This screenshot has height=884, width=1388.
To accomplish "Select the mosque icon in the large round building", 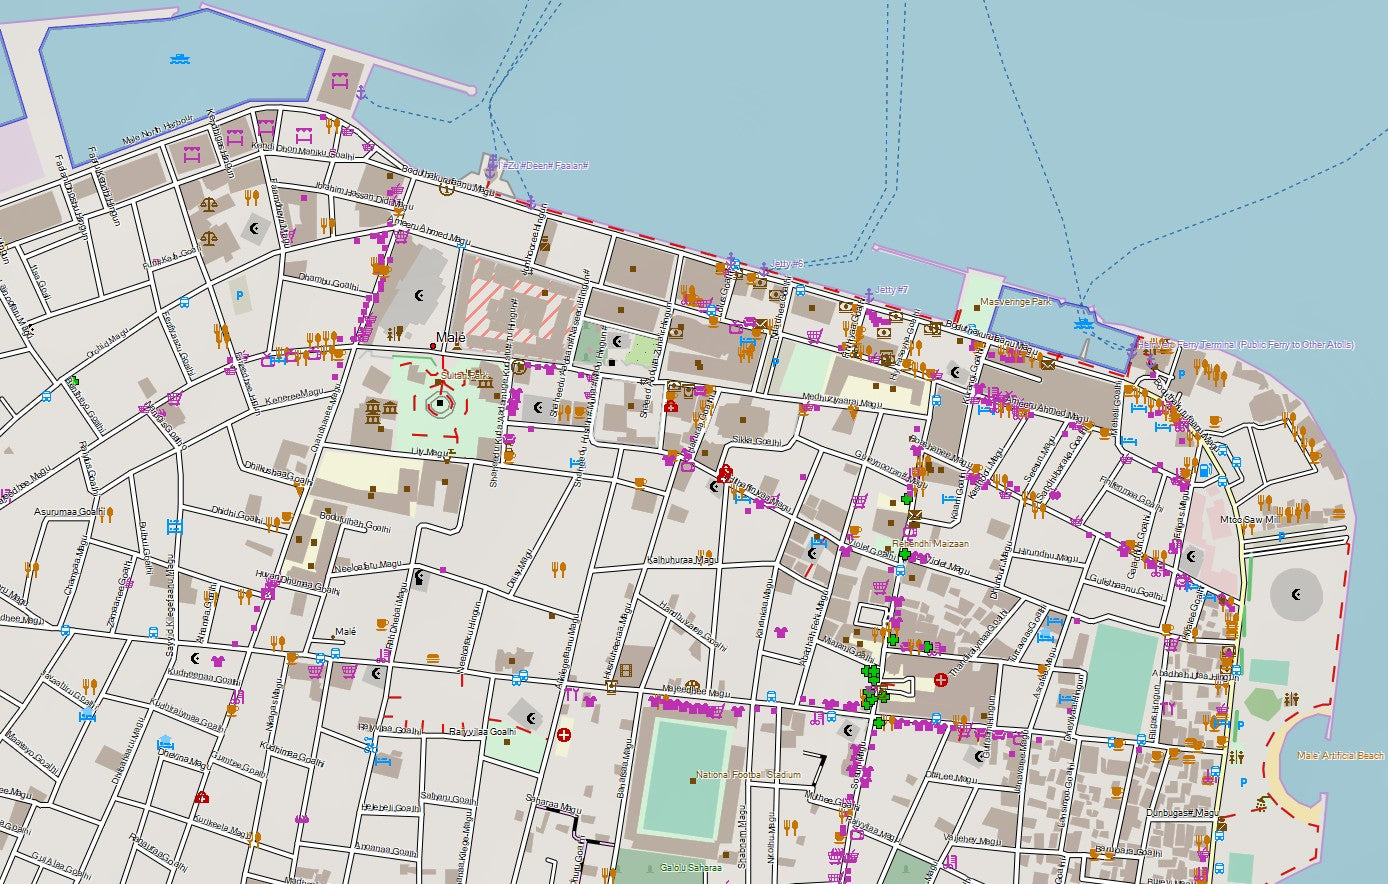I will pyautogui.click(x=1297, y=596).
